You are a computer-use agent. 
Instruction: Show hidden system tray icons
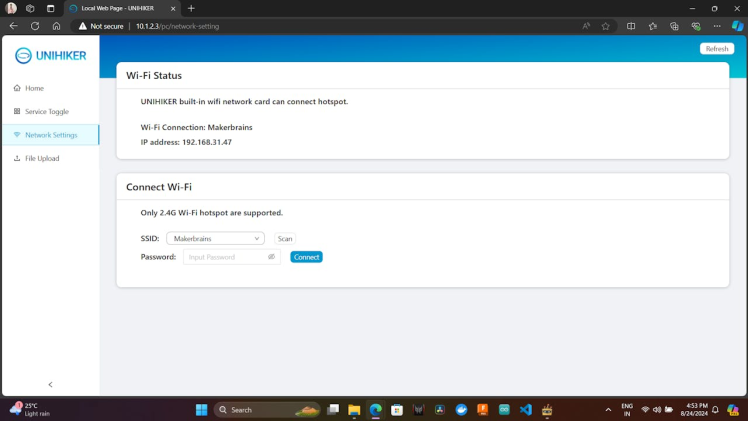pyautogui.click(x=608, y=410)
